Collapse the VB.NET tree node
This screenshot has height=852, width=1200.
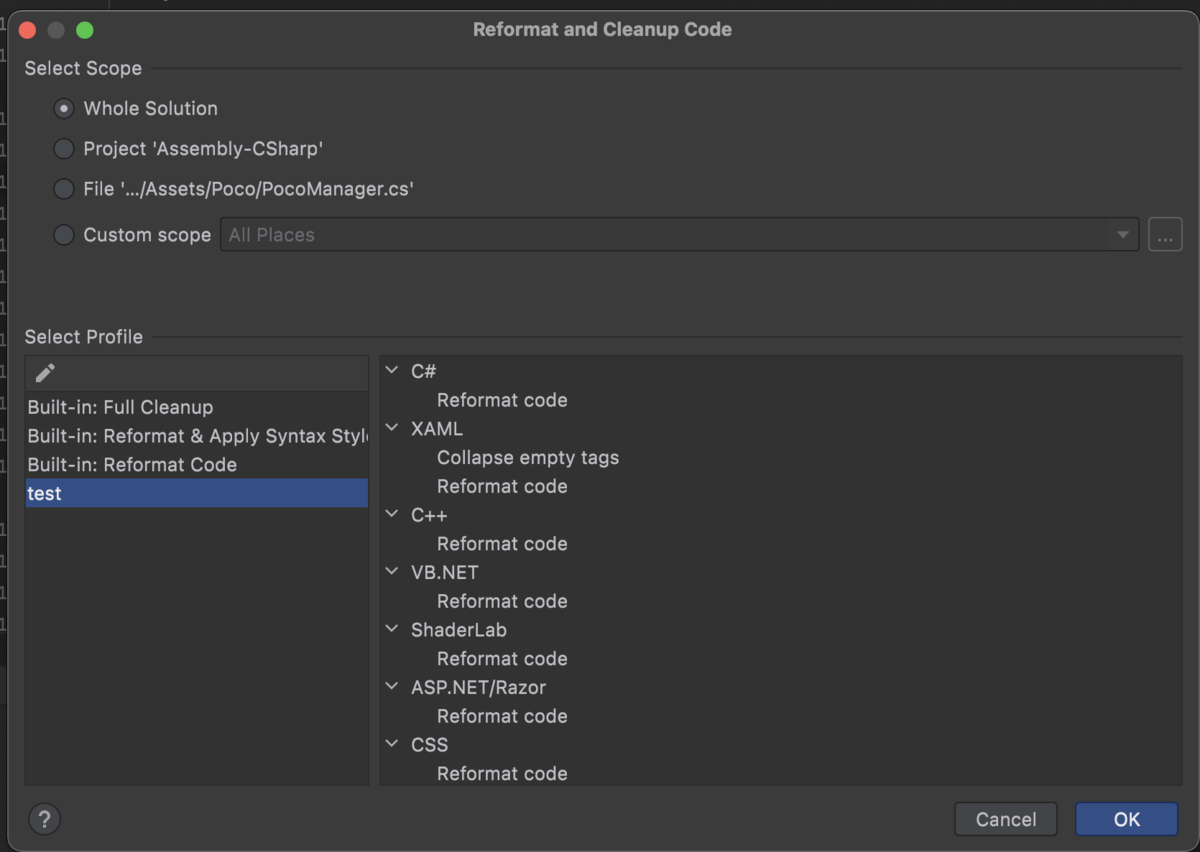pyautogui.click(x=392, y=573)
